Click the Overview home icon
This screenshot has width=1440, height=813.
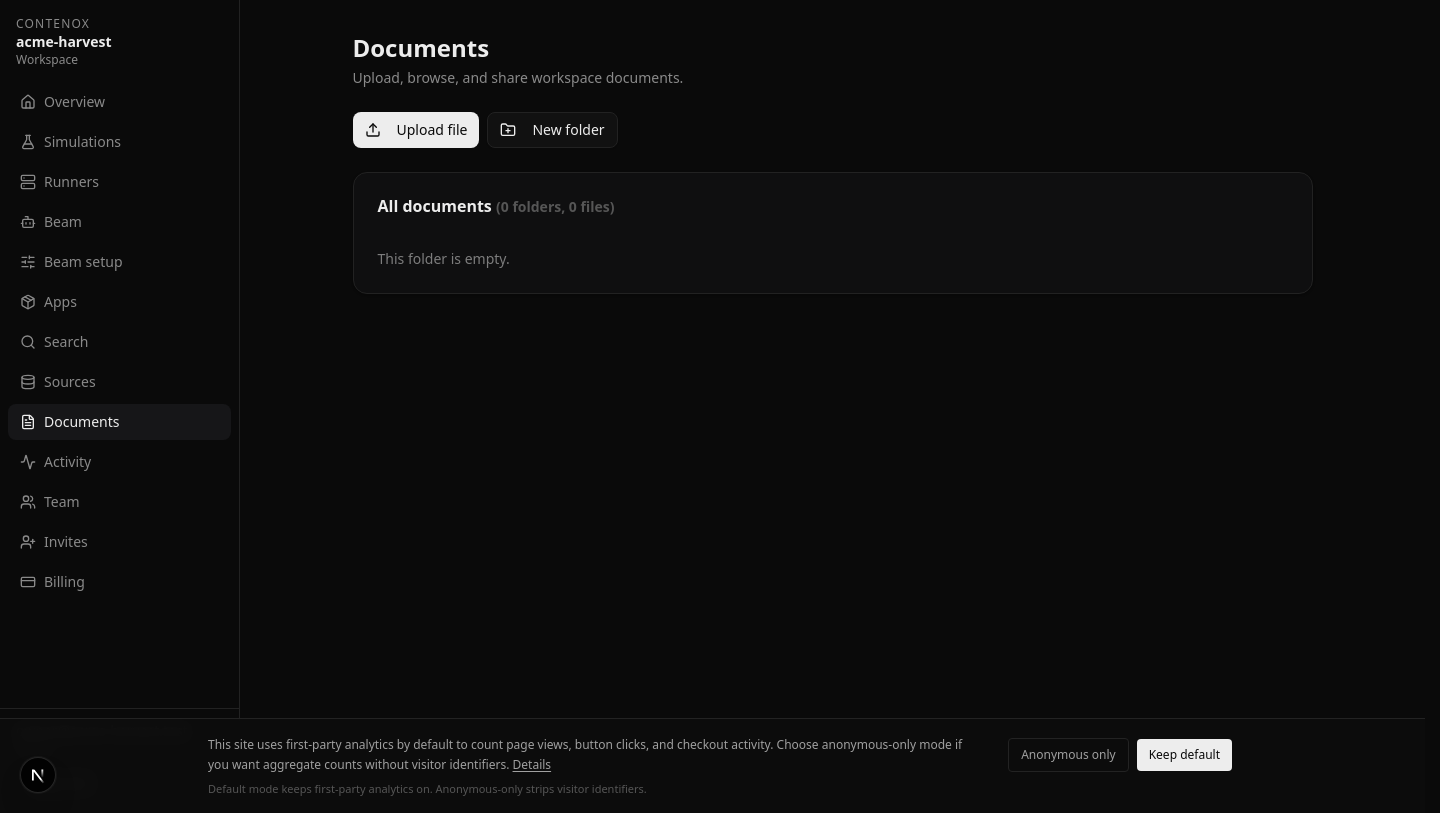(28, 102)
